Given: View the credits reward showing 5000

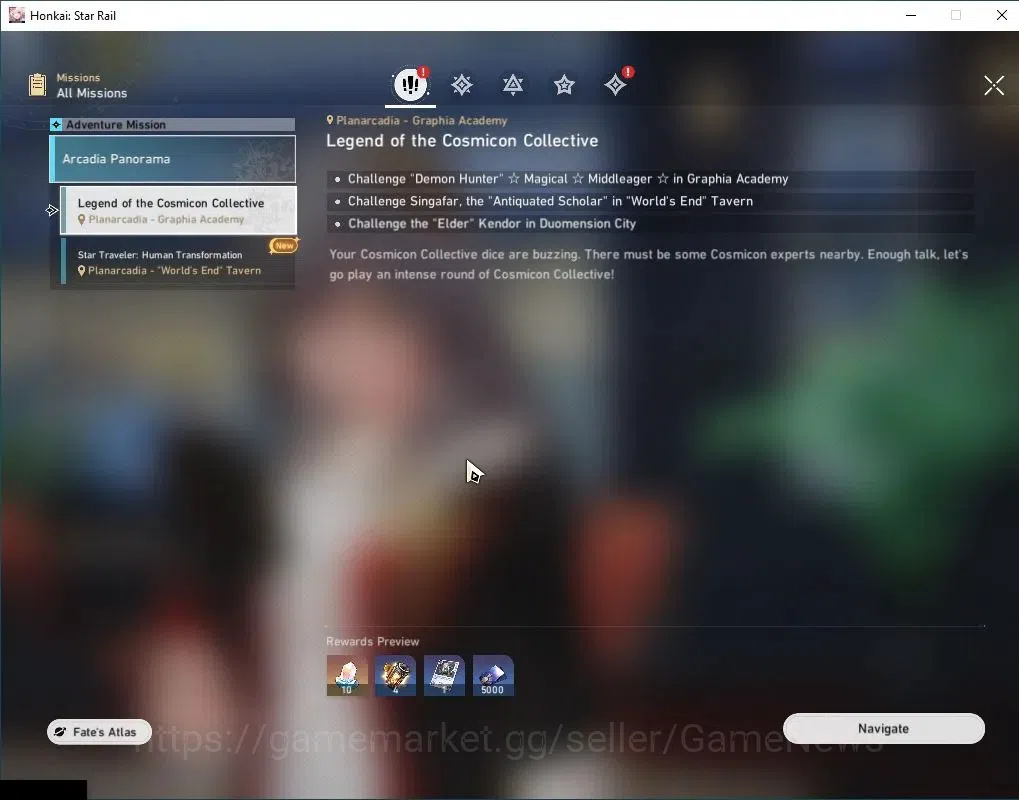Looking at the screenshot, I should pyautogui.click(x=493, y=675).
